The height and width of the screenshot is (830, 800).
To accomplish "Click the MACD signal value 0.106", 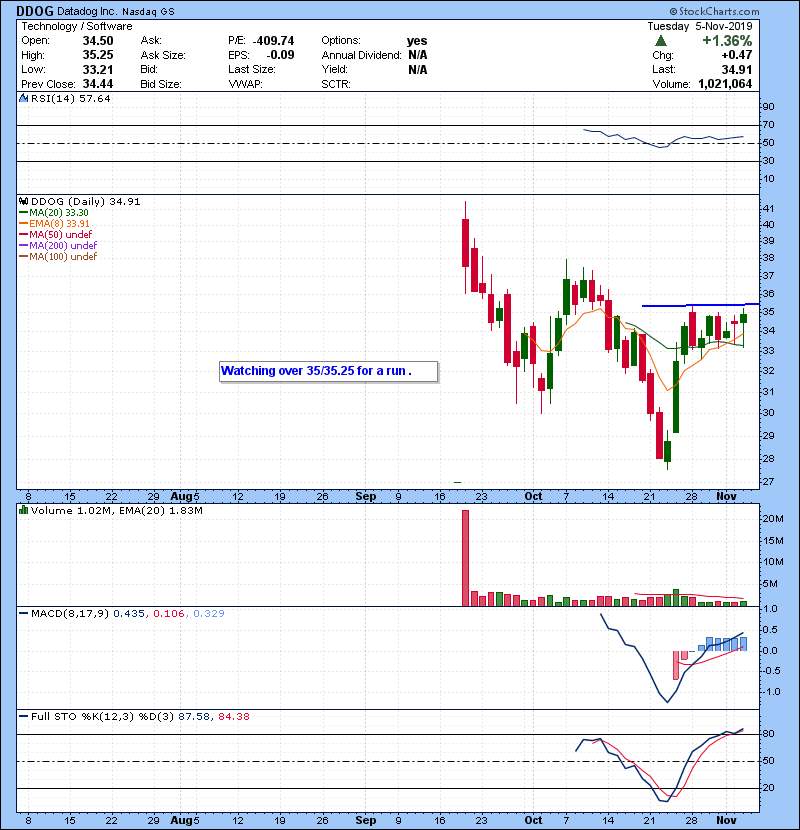I will (169, 614).
